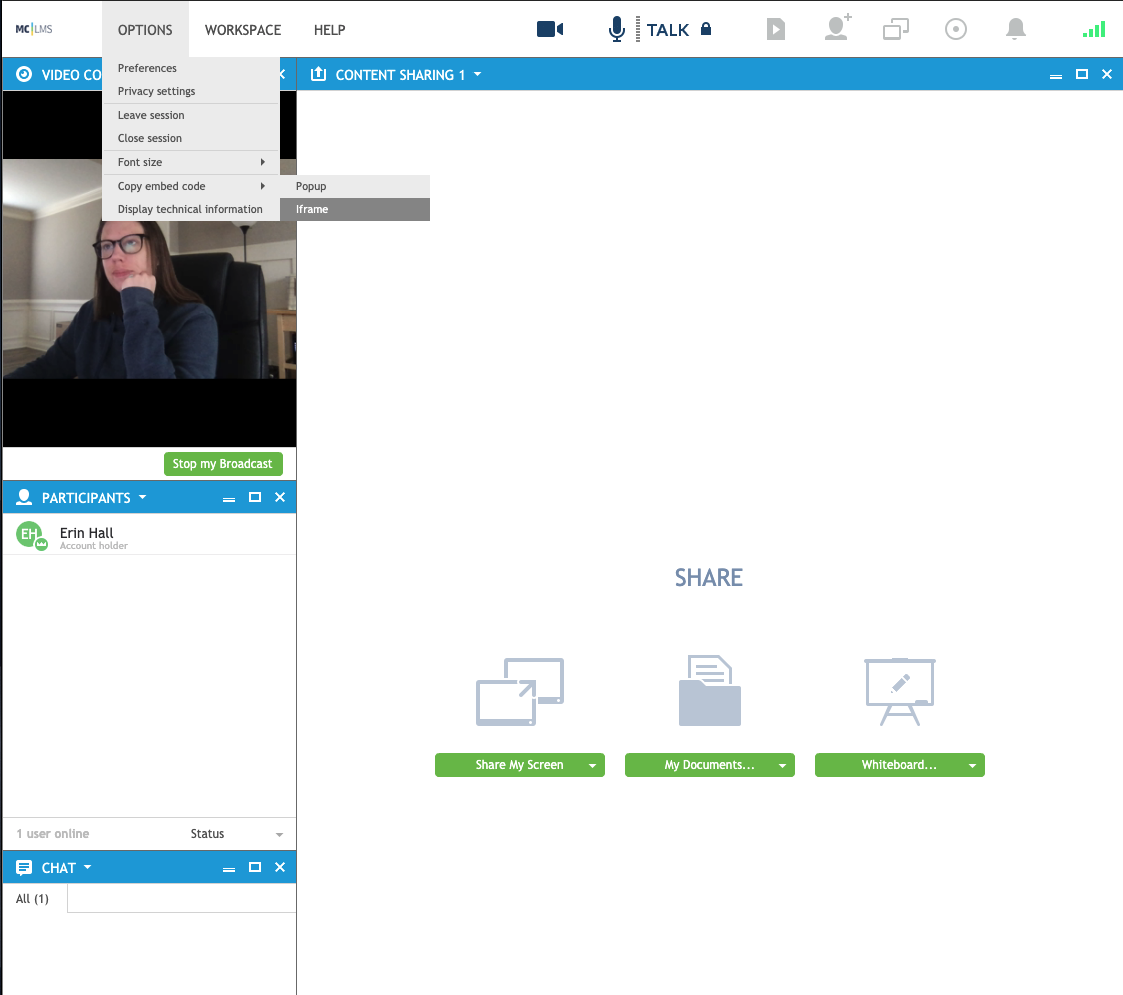Close the Content Sharing panel
Screen dimensions: 1123x995
(1107, 74)
